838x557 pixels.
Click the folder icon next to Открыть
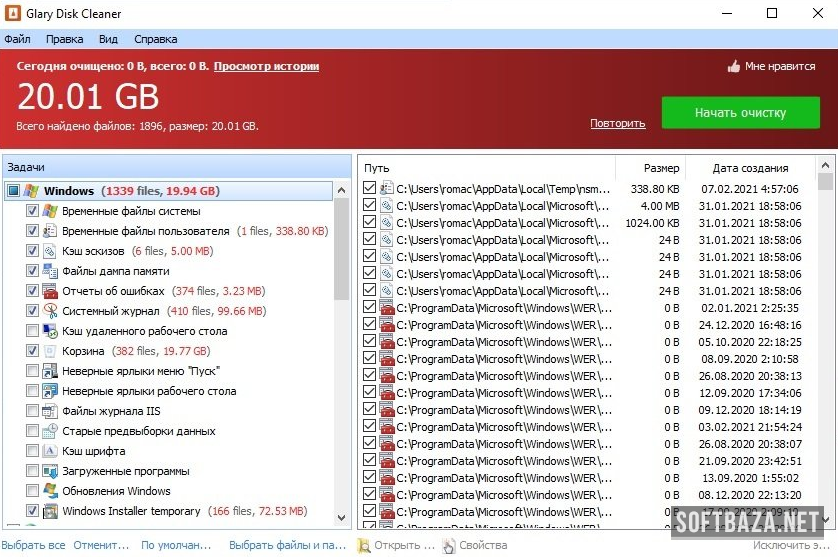pyautogui.click(x=364, y=546)
